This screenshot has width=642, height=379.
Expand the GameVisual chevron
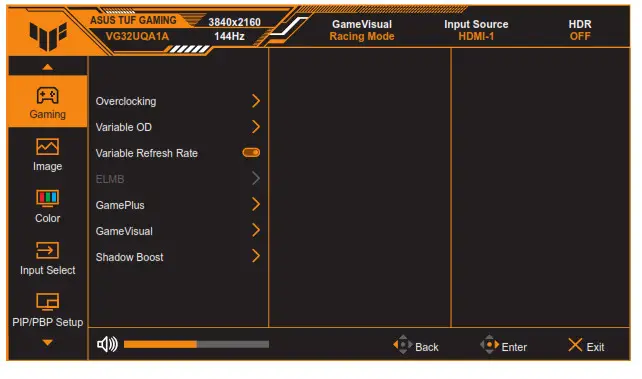256,230
